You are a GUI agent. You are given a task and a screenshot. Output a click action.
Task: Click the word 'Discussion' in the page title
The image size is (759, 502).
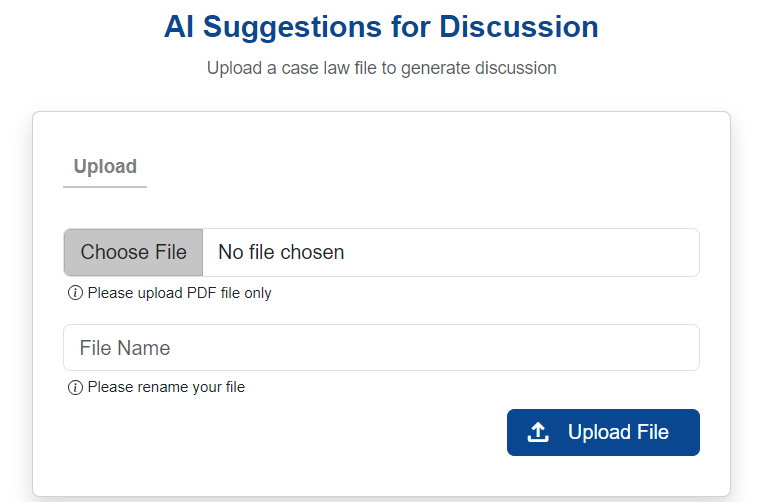point(519,27)
